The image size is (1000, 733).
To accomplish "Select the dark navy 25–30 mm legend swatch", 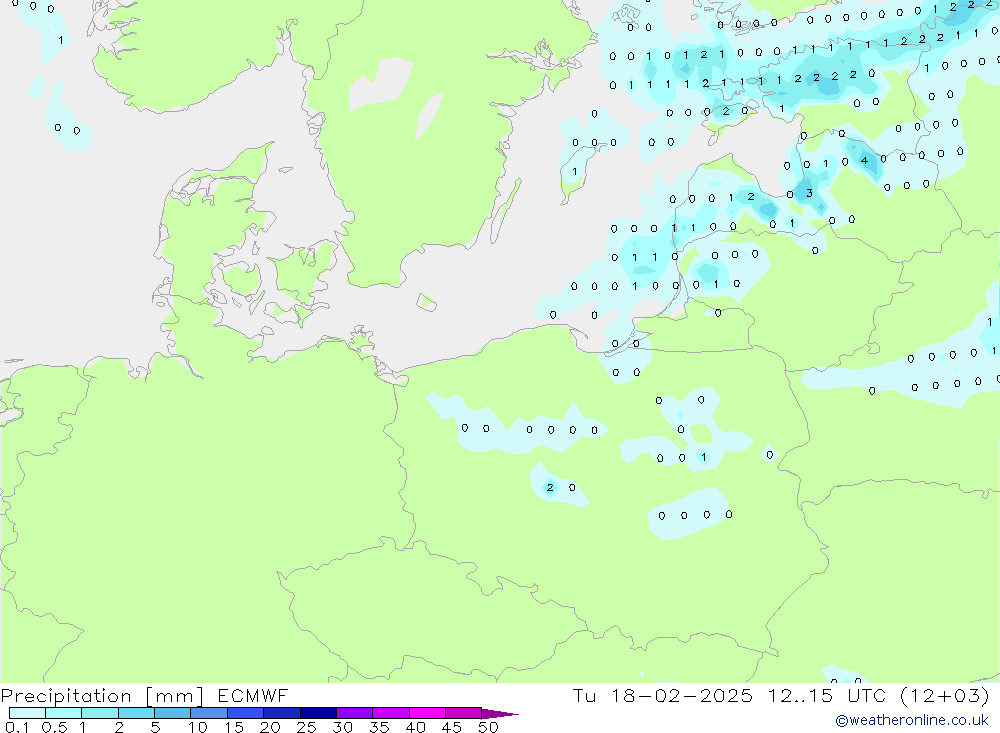I will 318,713.
